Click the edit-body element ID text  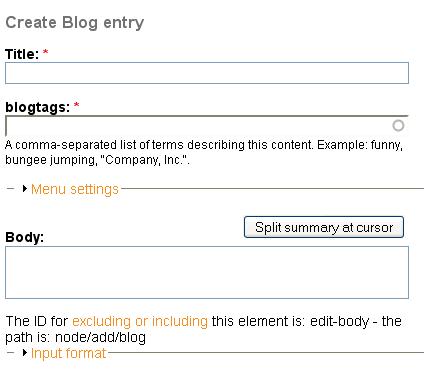click(339, 321)
